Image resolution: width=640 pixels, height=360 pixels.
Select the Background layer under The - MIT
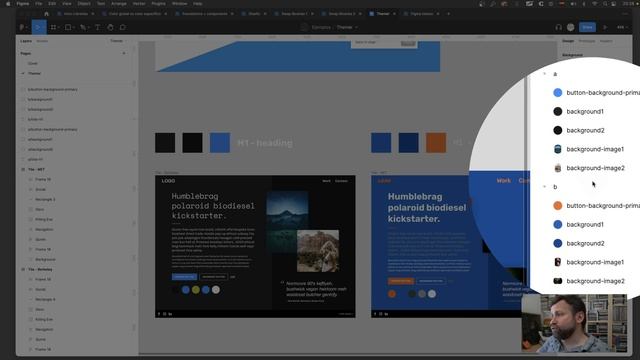45,259
